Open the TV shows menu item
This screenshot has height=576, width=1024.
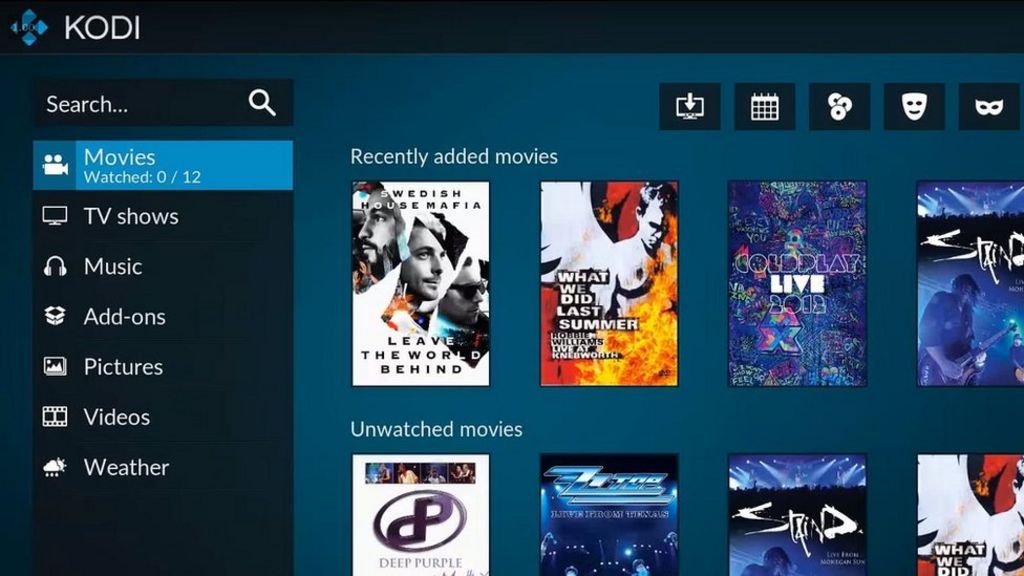pyautogui.click(x=130, y=216)
